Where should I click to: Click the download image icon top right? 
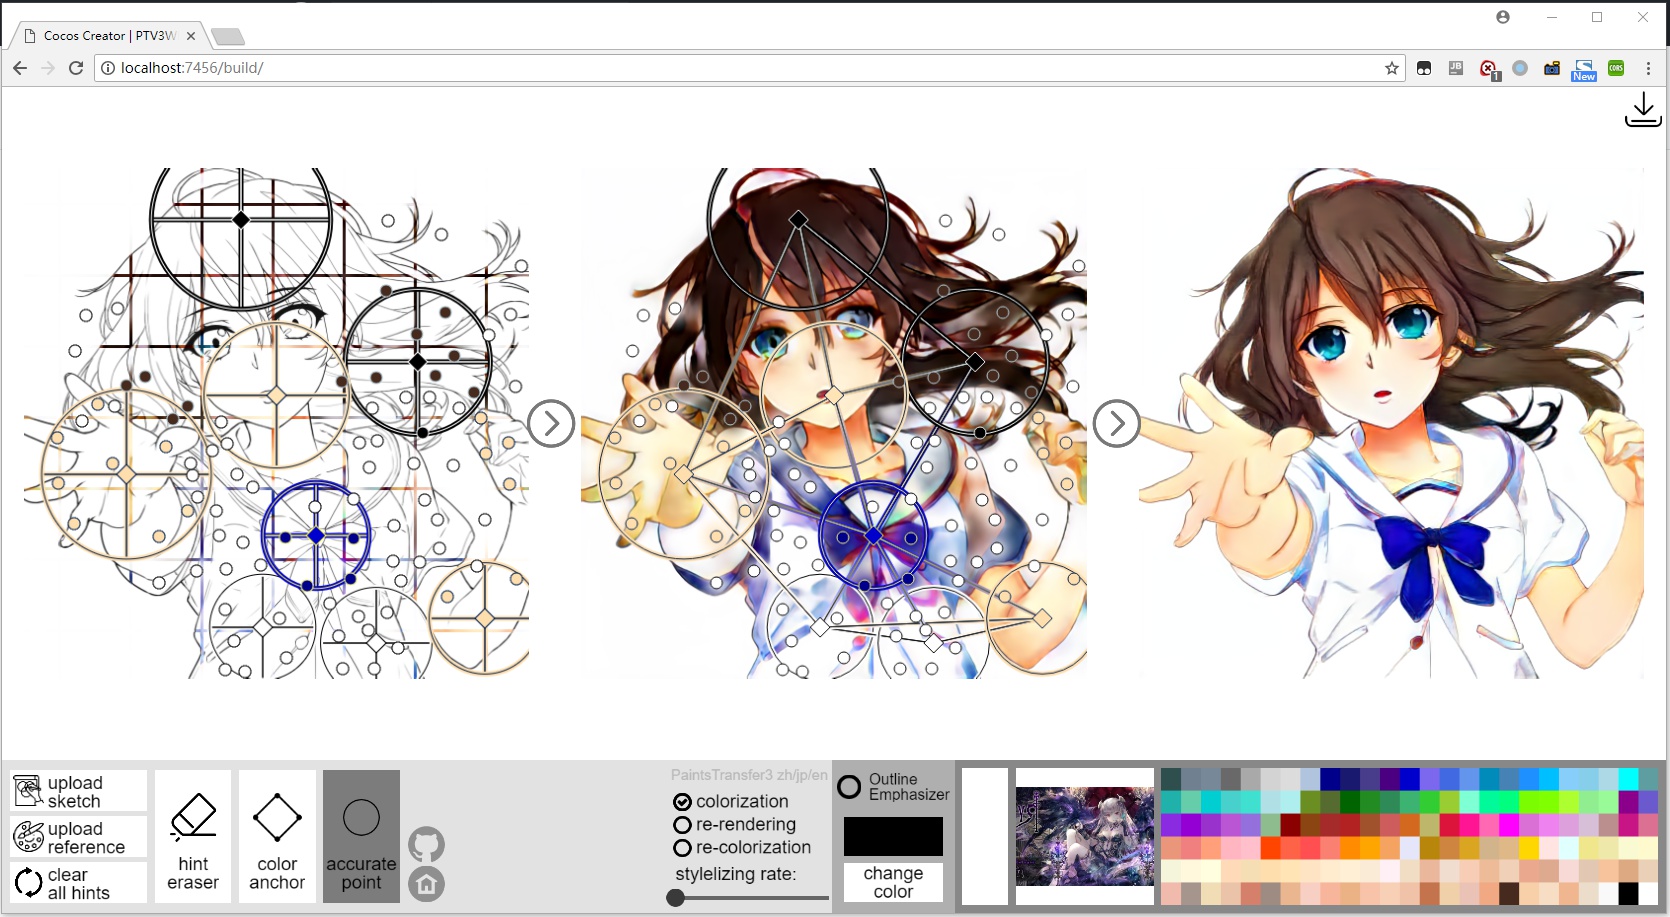1642,110
